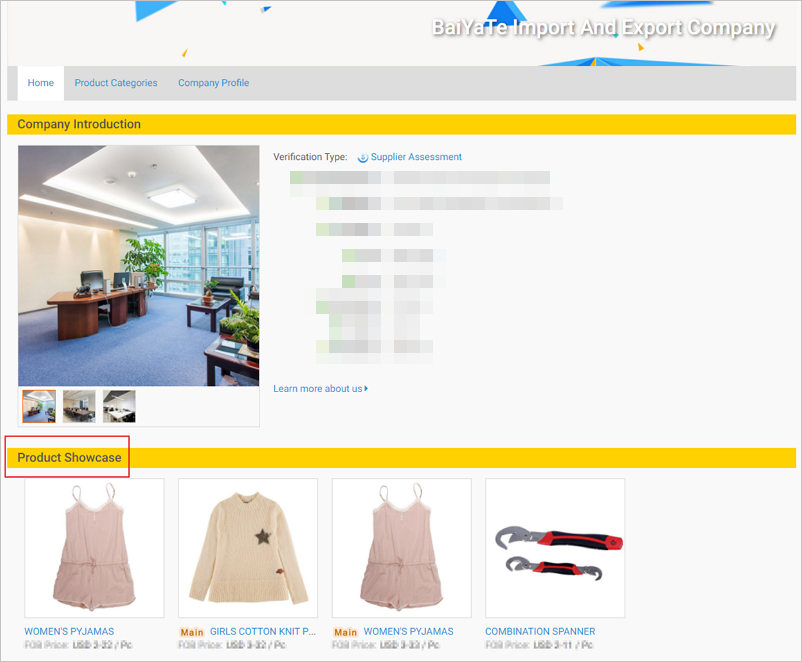The width and height of the screenshot is (802, 662).
Task: Follow the Learn more about us link
Action: pyautogui.click(x=317, y=389)
